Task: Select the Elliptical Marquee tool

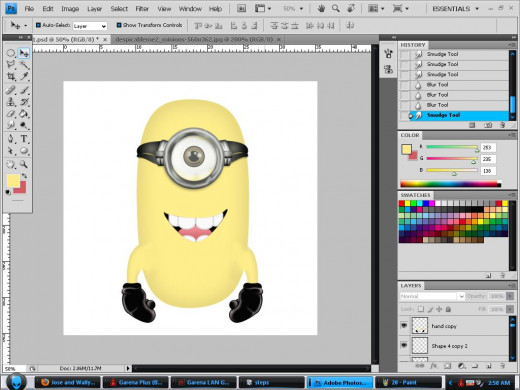Action: tap(11, 53)
